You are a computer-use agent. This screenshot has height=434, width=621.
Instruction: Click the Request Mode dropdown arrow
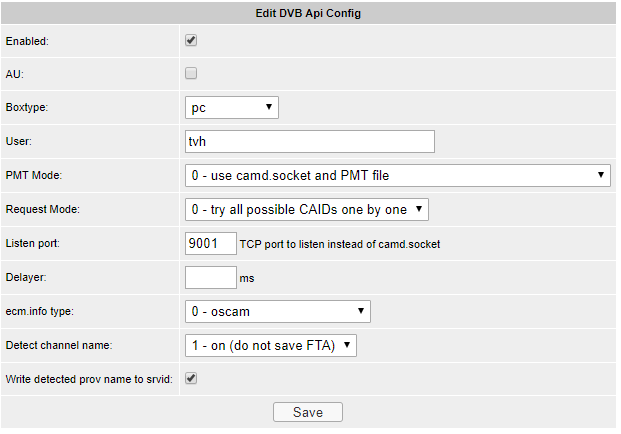pos(419,209)
